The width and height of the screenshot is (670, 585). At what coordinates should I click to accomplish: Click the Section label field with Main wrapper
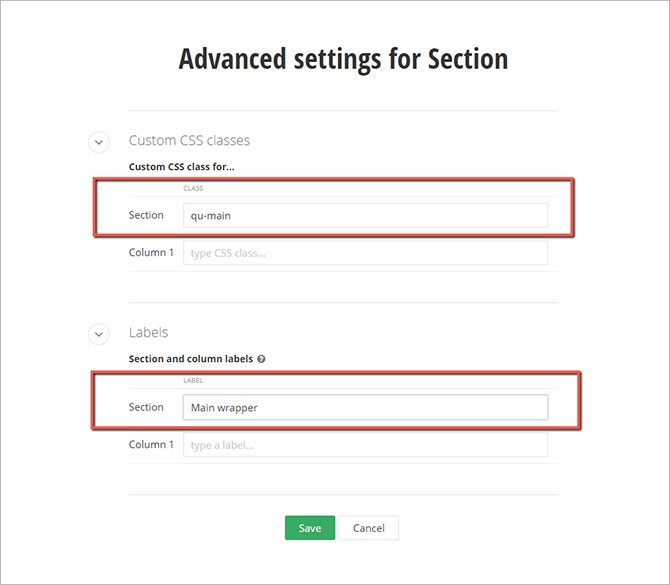365,407
